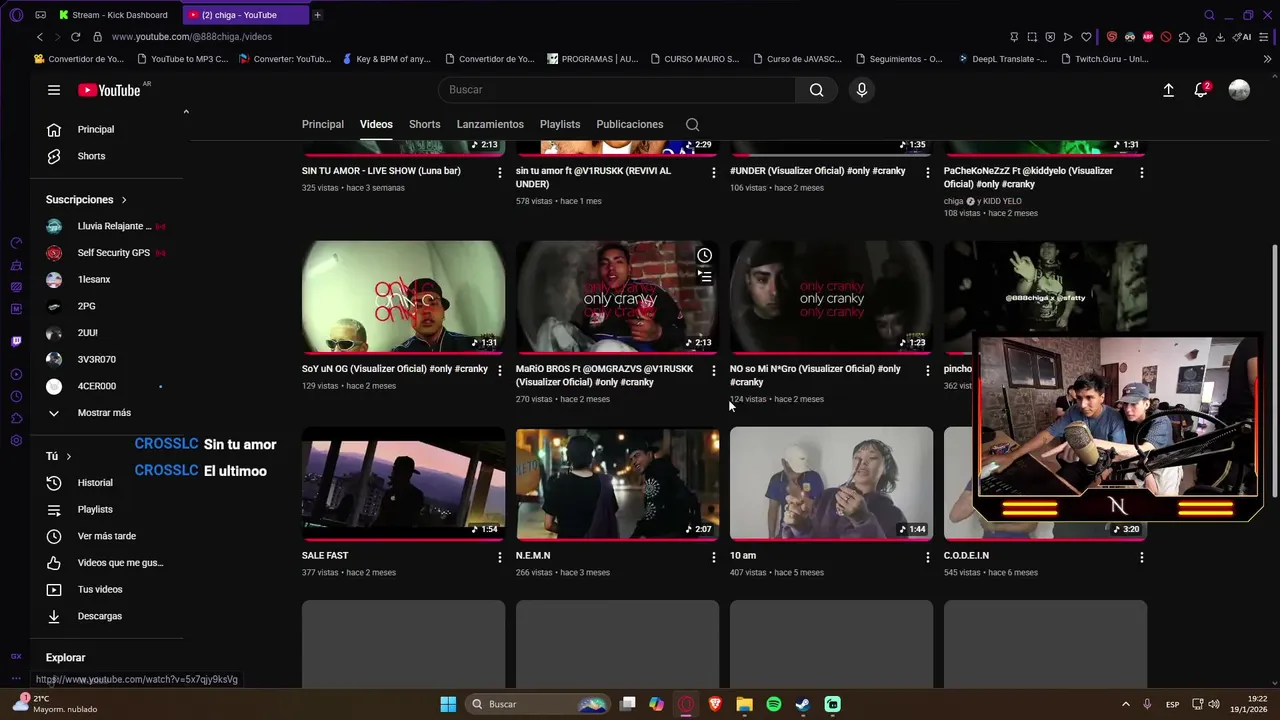Open the Lanzamientos tab

(x=490, y=124)
